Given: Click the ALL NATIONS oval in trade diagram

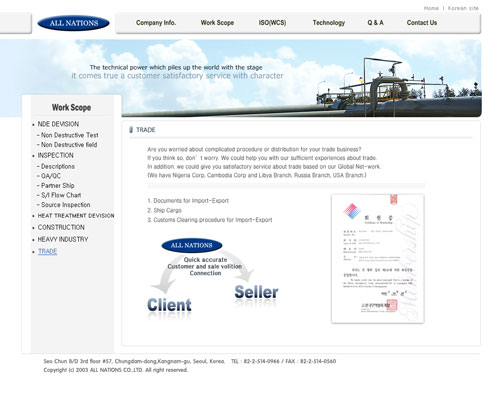Looking at the screenshot, I should coord(192,246).
